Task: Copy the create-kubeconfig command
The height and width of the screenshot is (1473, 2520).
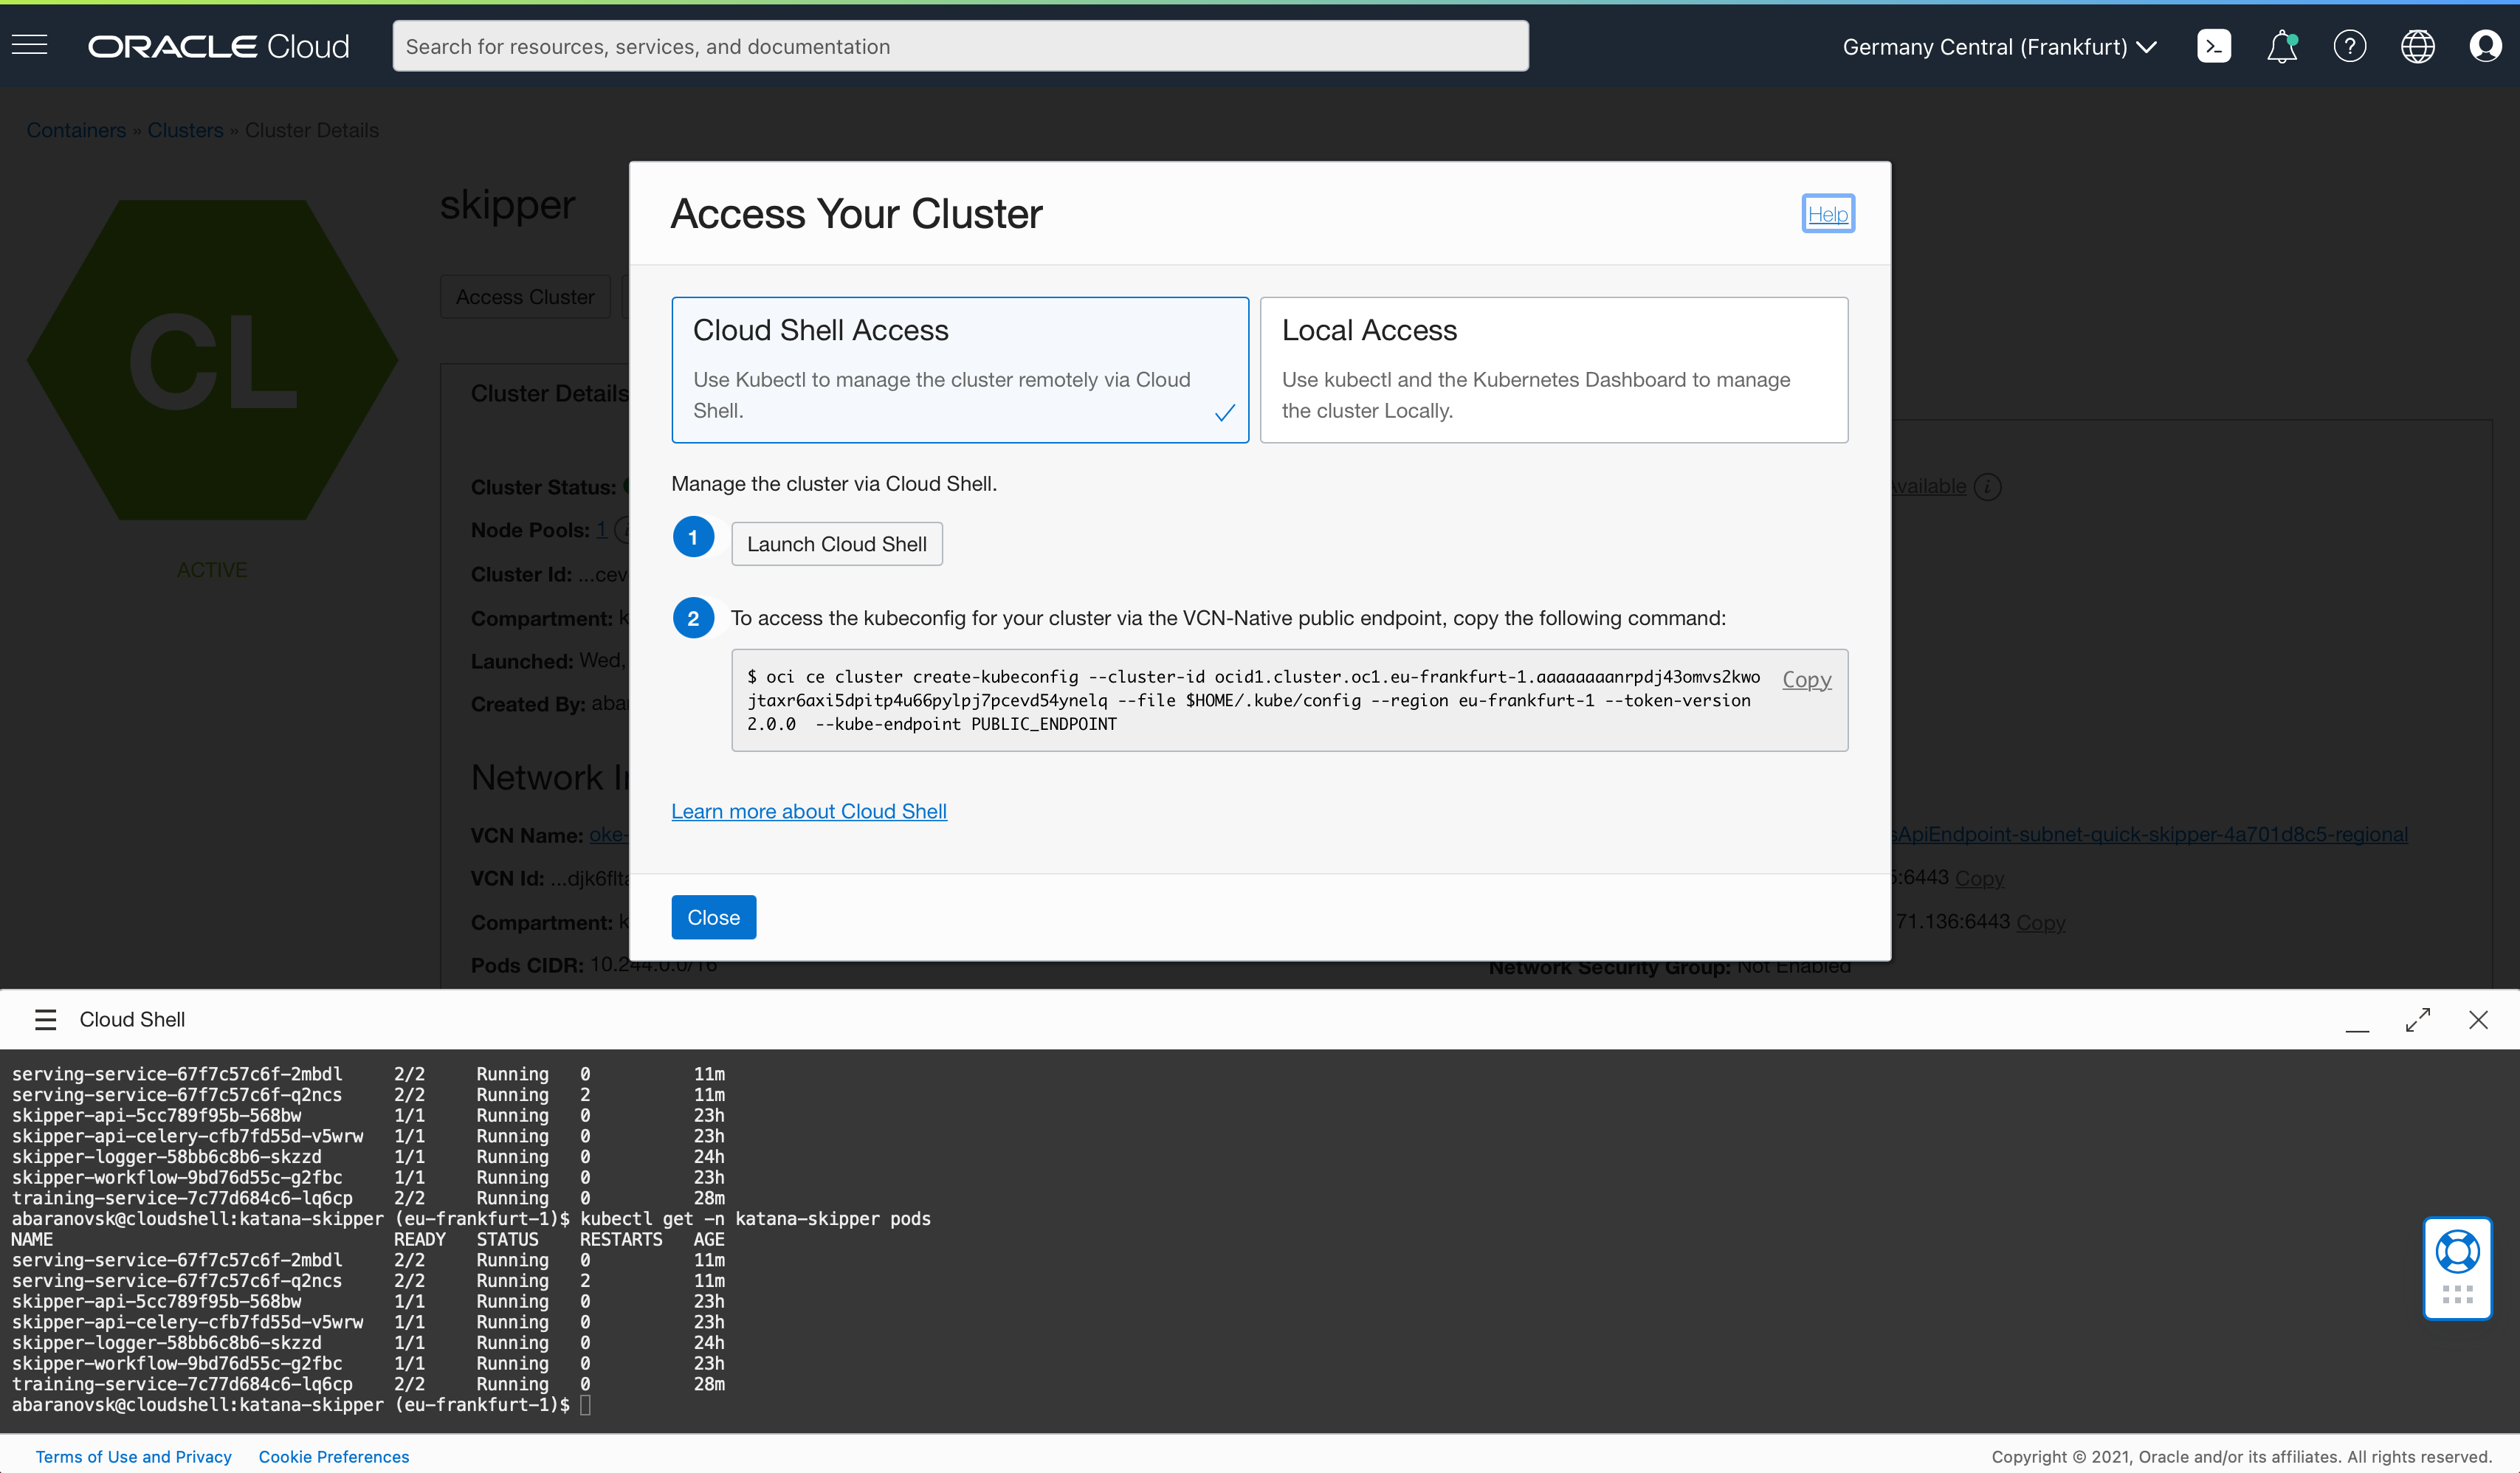Action: (x=1806, y=679)
